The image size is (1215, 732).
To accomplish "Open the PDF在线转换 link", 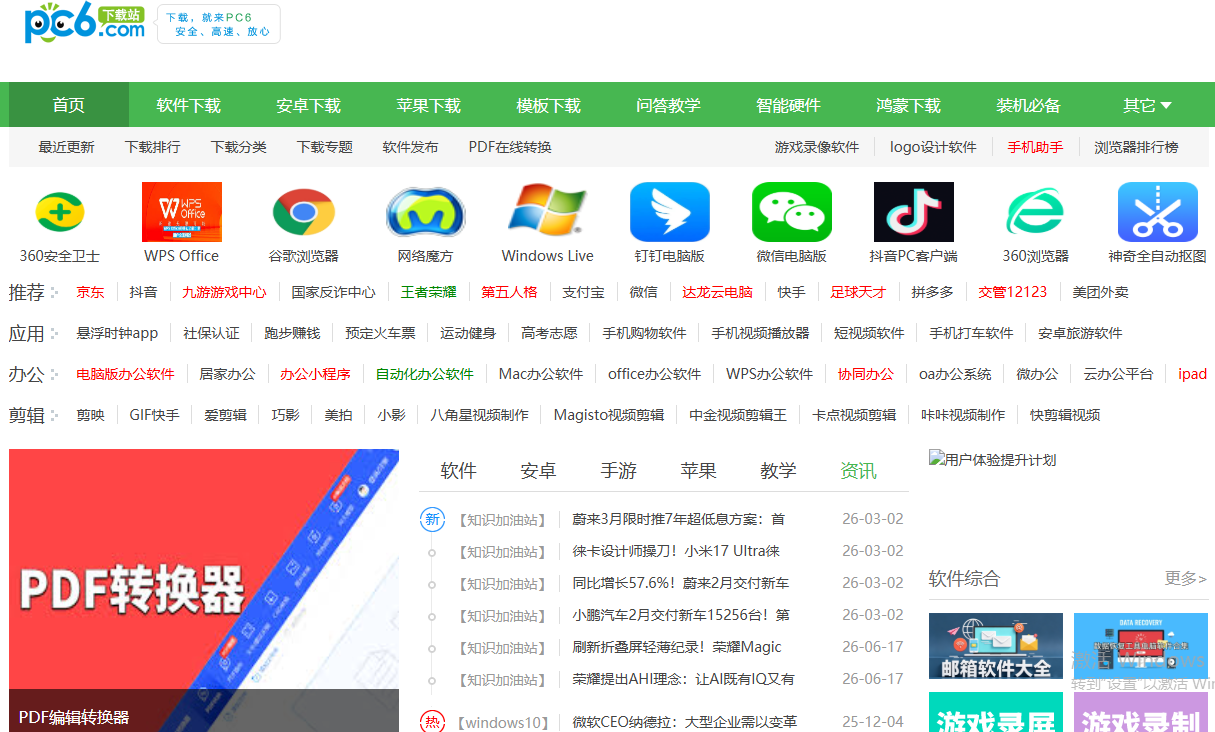I will [x=510, y=147].
